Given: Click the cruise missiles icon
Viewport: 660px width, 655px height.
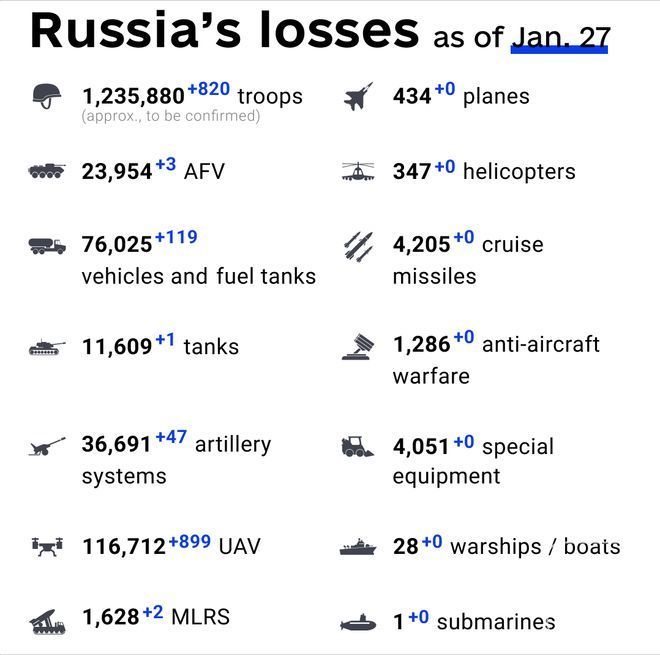Looking at the screenshot, I should click(x=358, y=246).
